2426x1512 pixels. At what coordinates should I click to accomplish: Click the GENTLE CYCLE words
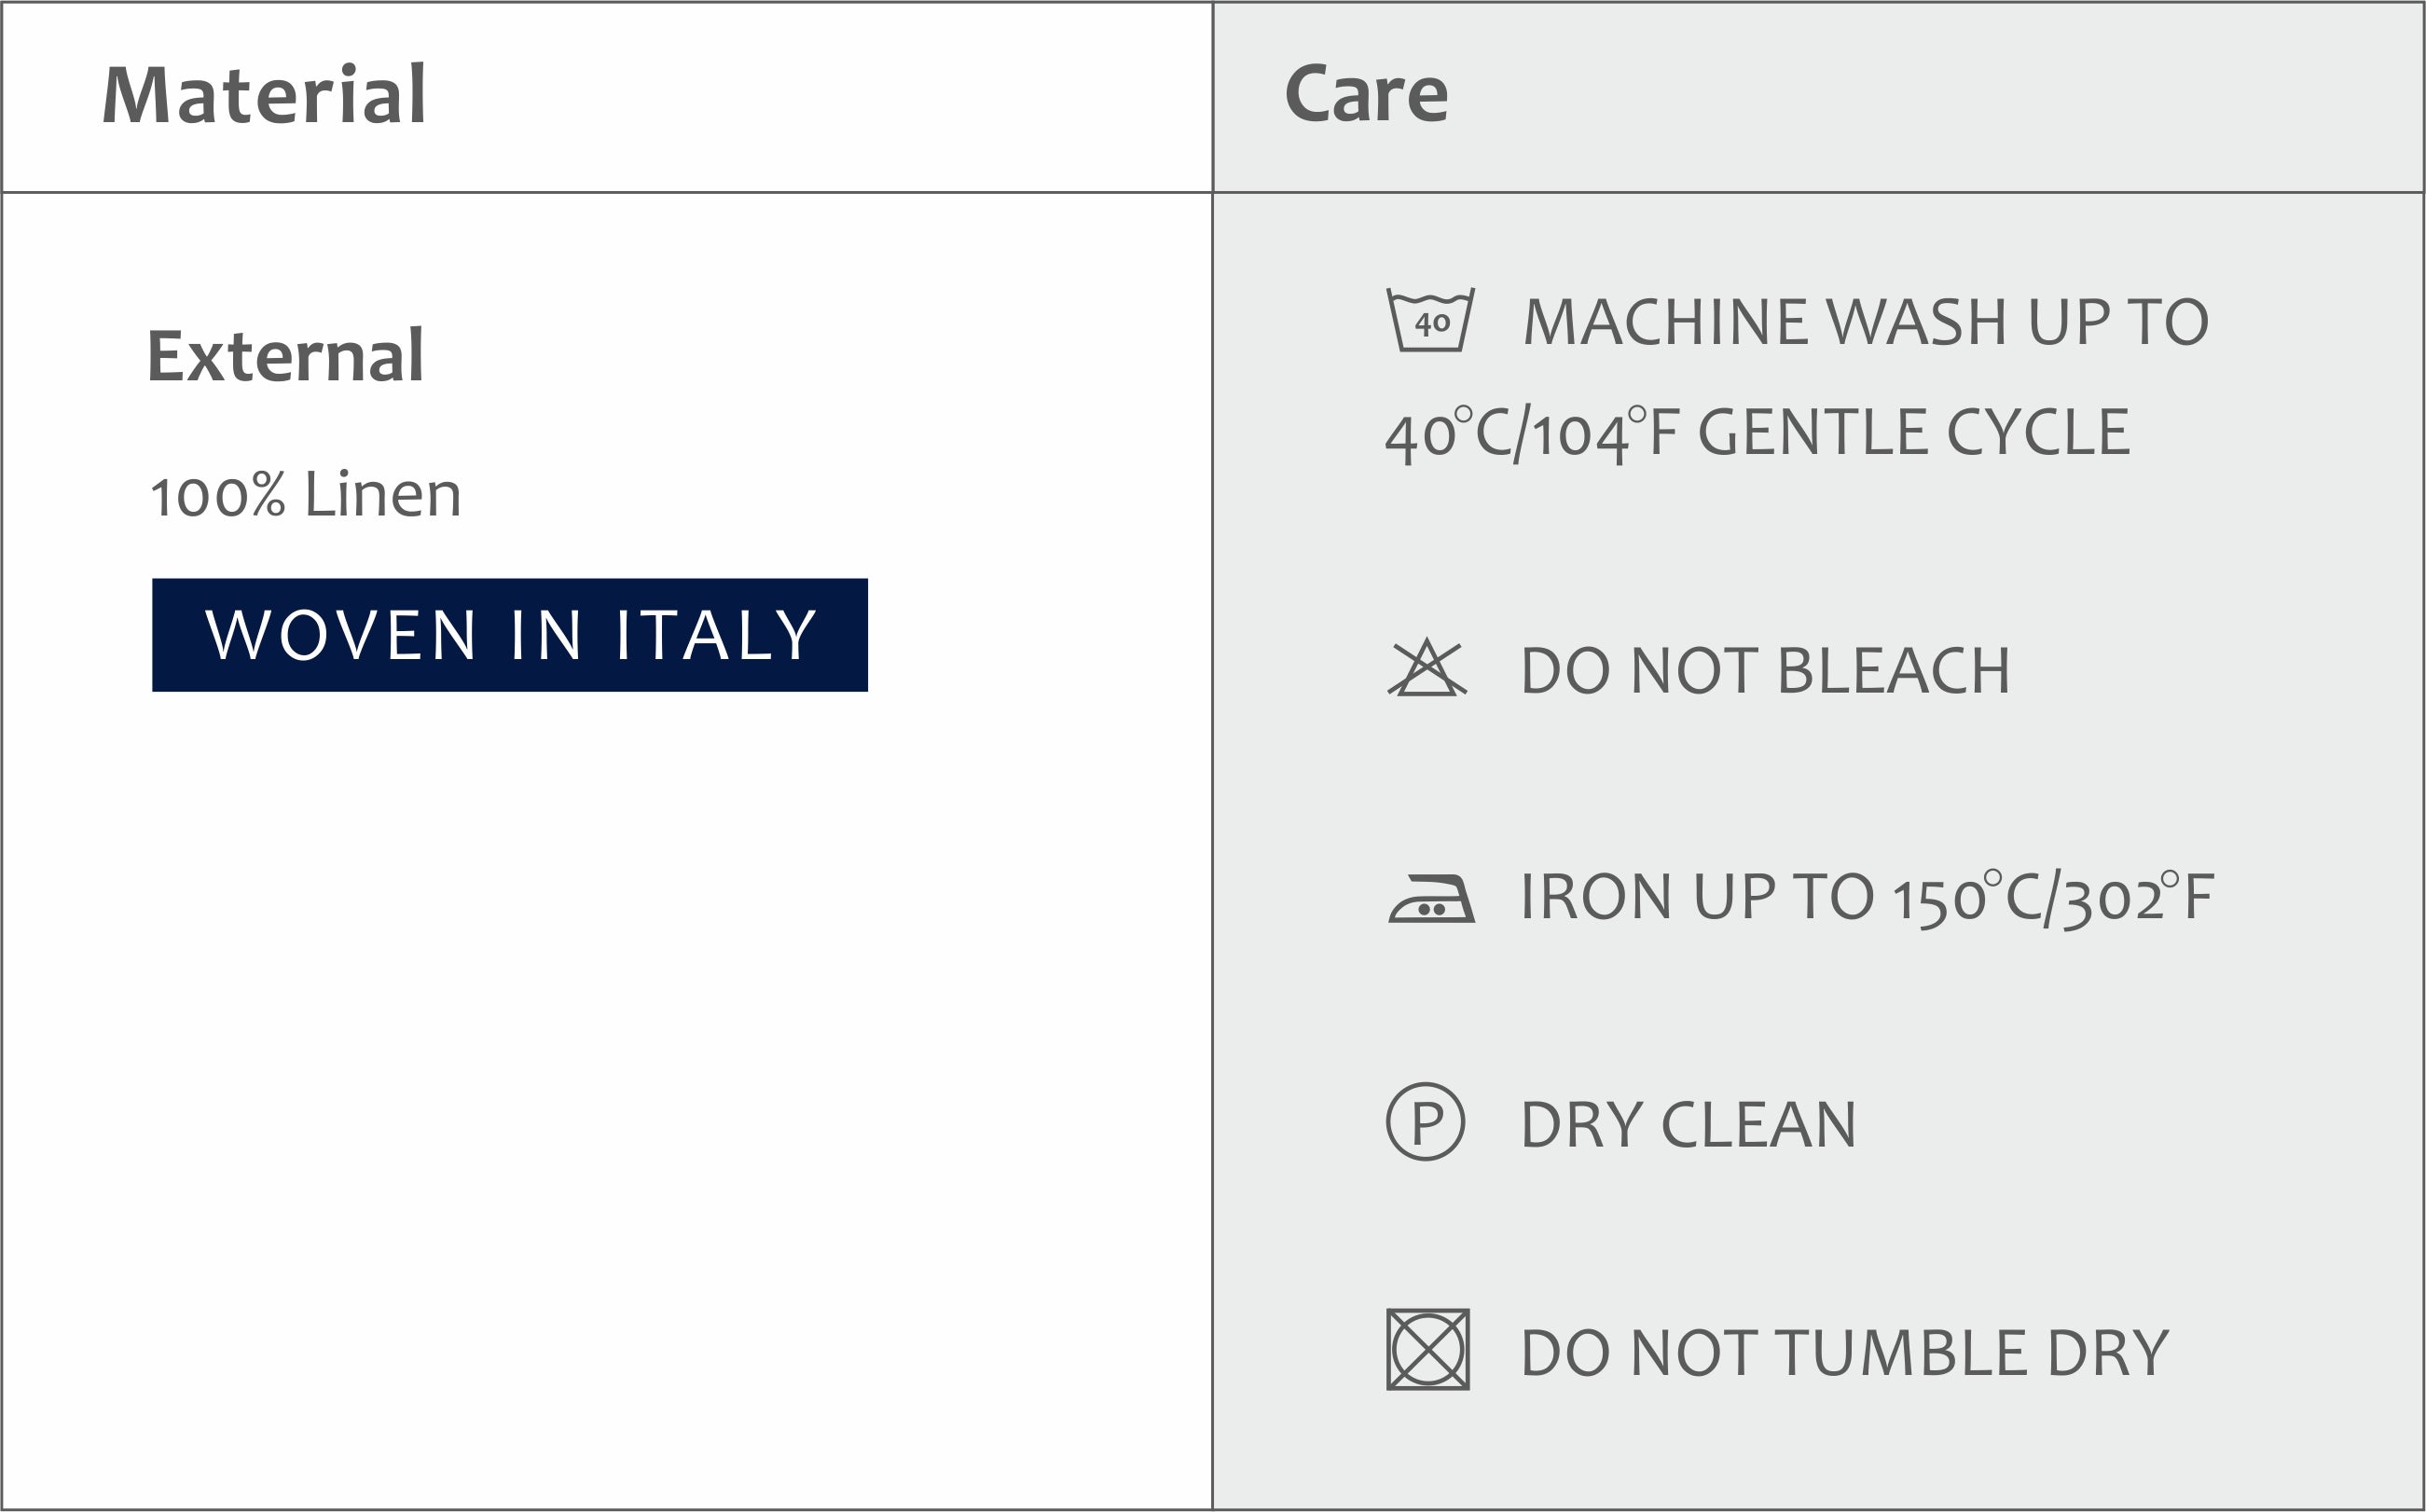click(1914, 433)
